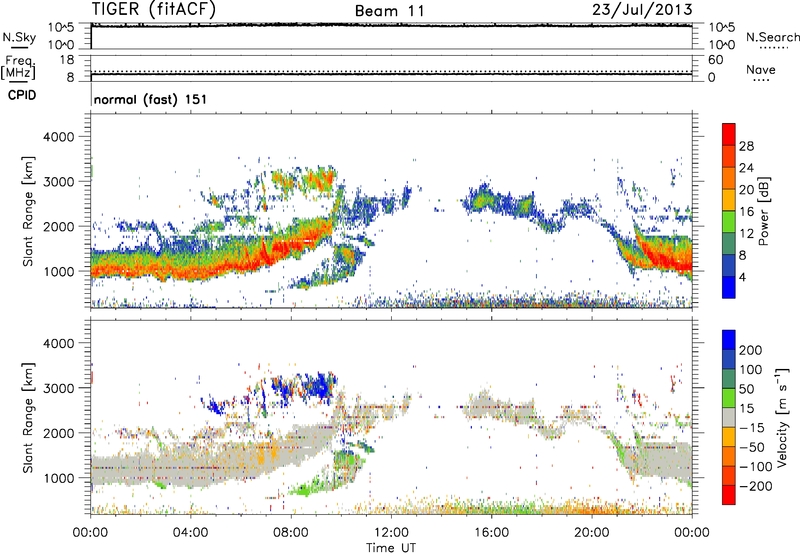This screenshot has width=800, height=554.
Task: Click the '2000' range tick in the power panel
Action: (59, 226)
